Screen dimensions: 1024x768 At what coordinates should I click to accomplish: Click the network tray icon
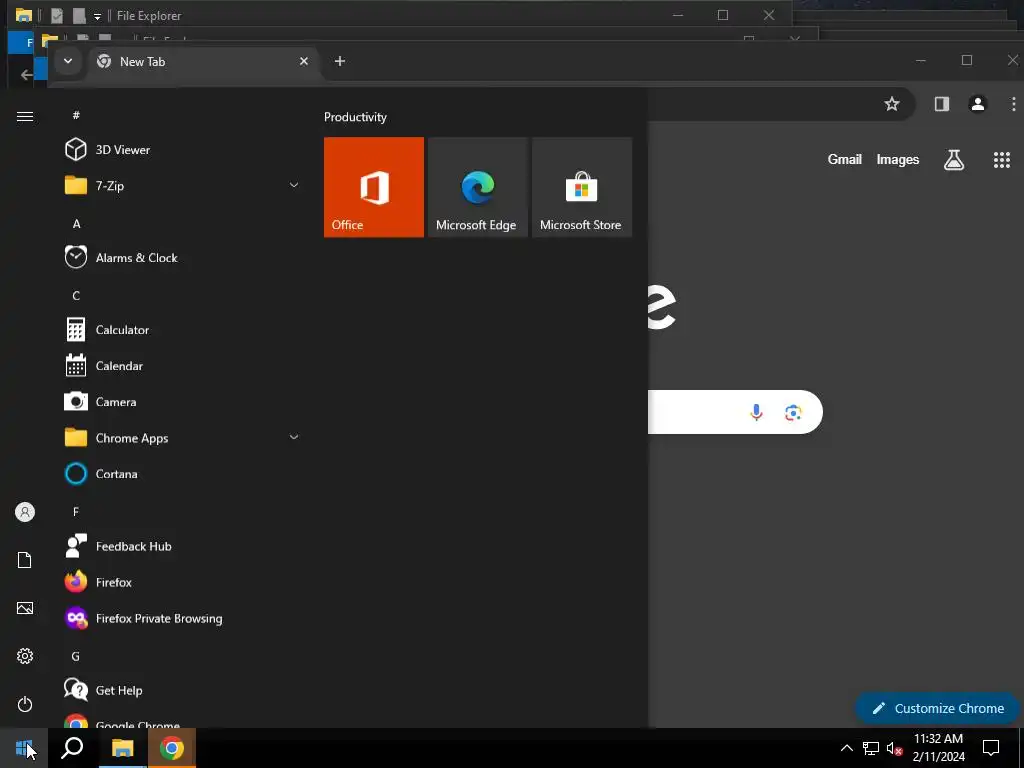click(871, 748)
